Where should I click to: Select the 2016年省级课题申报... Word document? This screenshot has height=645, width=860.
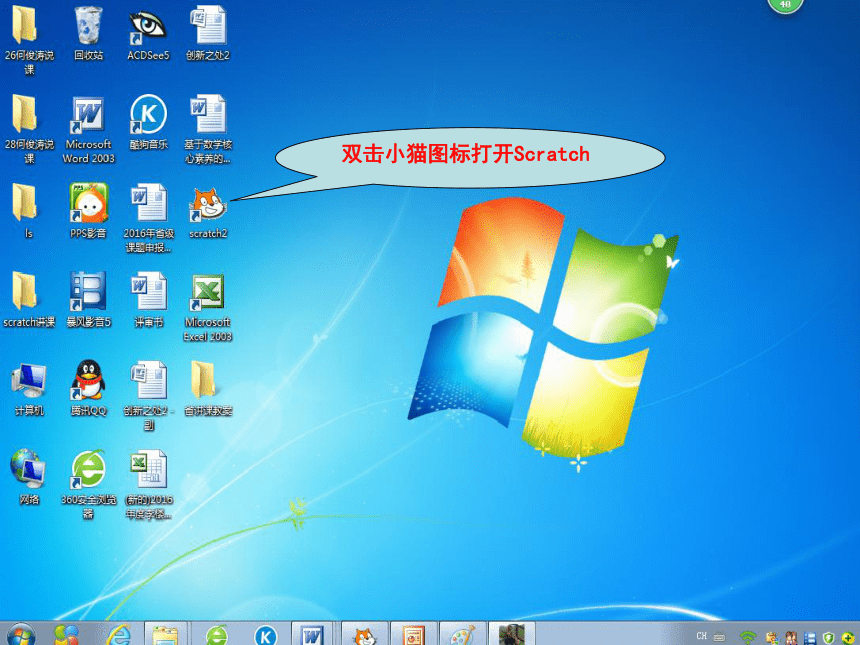149,203
